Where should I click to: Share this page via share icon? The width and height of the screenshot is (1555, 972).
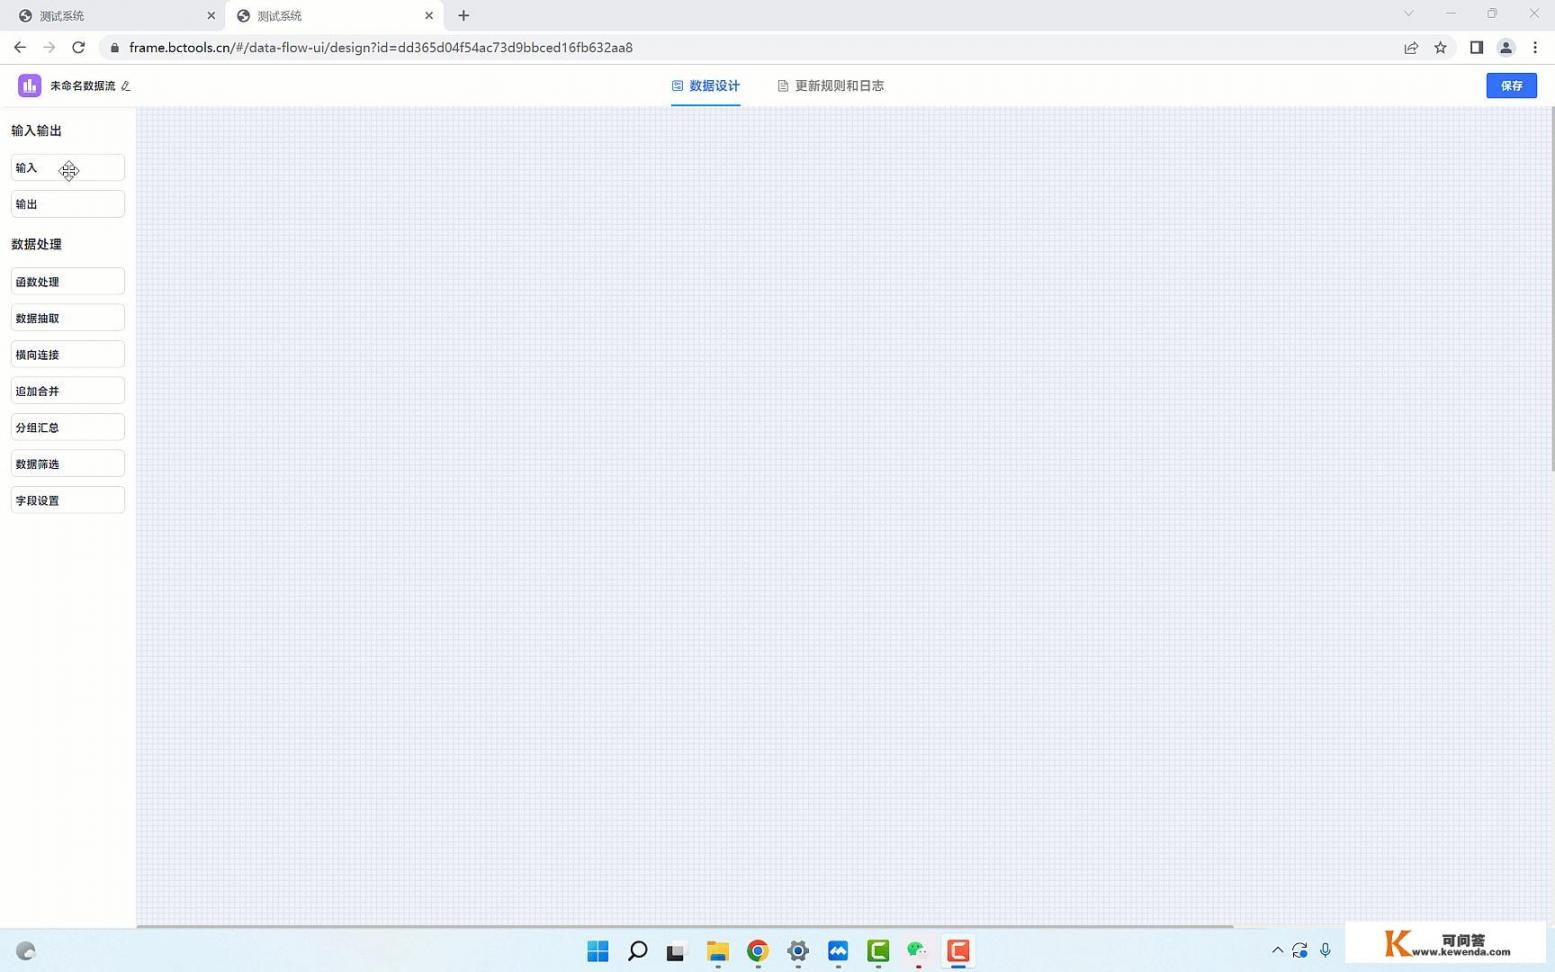tap(1411, 47)
